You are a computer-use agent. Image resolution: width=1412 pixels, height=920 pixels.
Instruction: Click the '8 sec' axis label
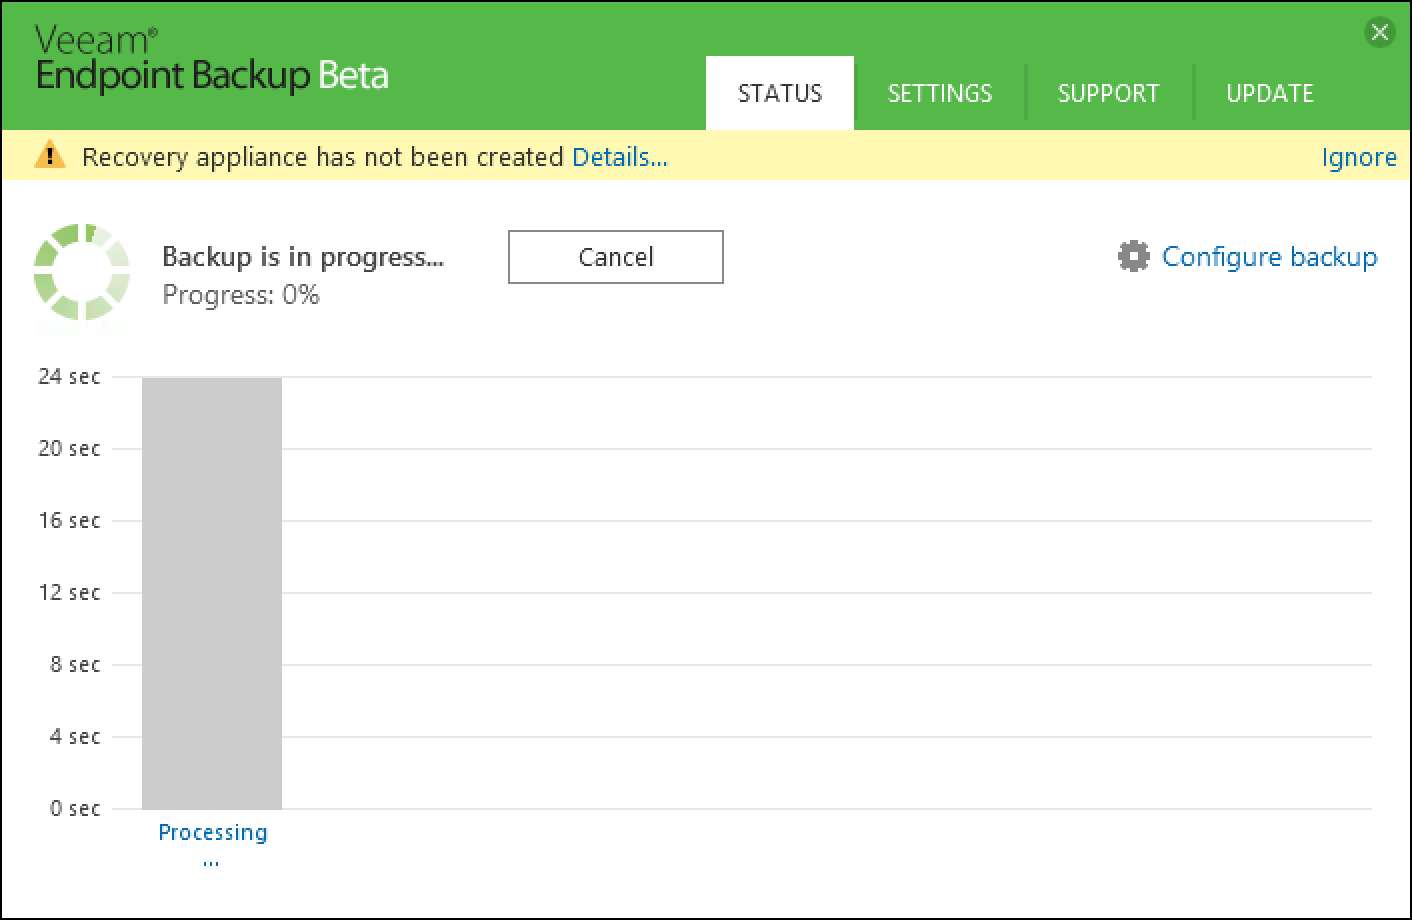75,665
